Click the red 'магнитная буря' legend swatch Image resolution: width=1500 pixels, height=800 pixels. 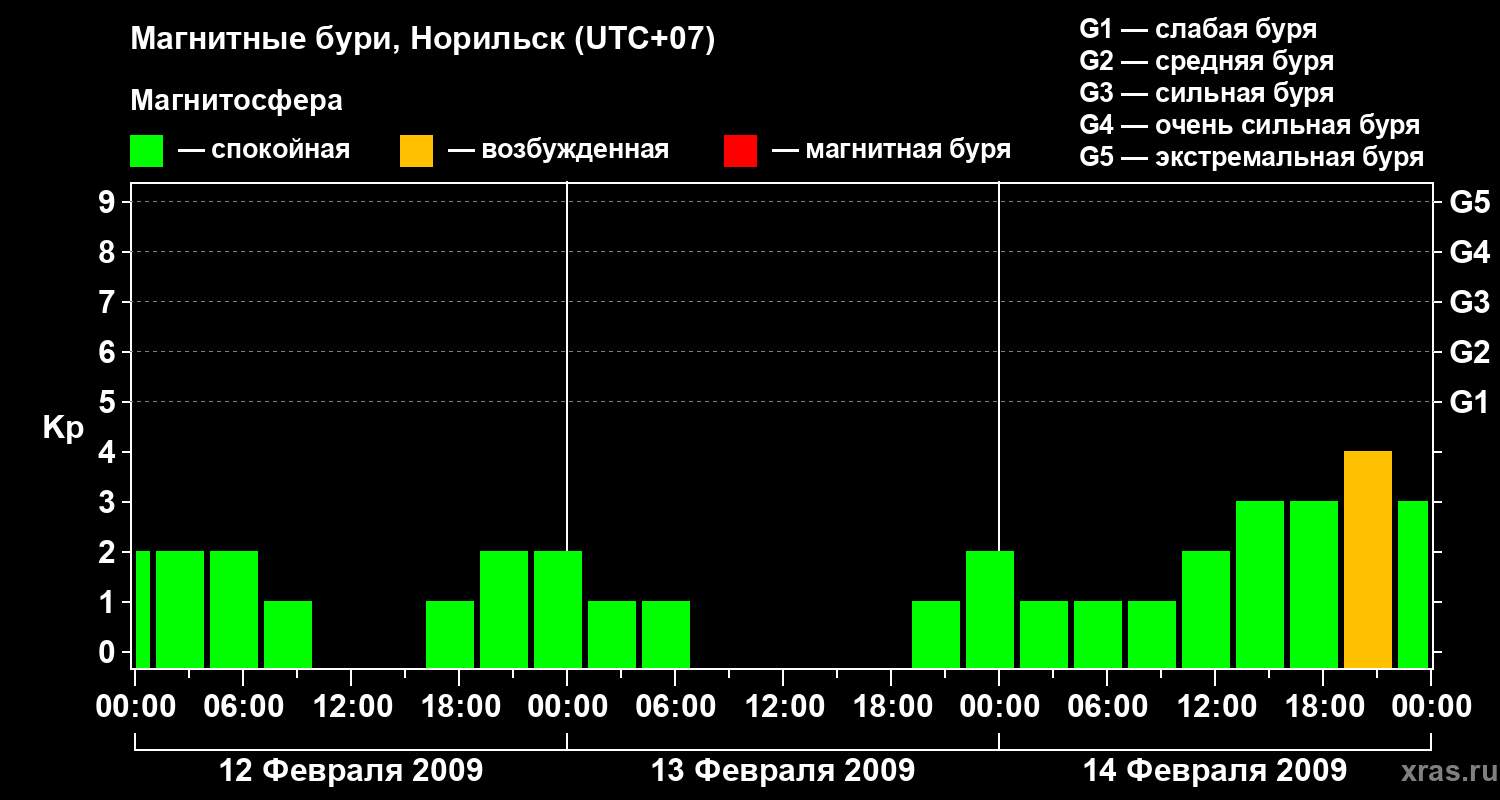click(740, 151)
